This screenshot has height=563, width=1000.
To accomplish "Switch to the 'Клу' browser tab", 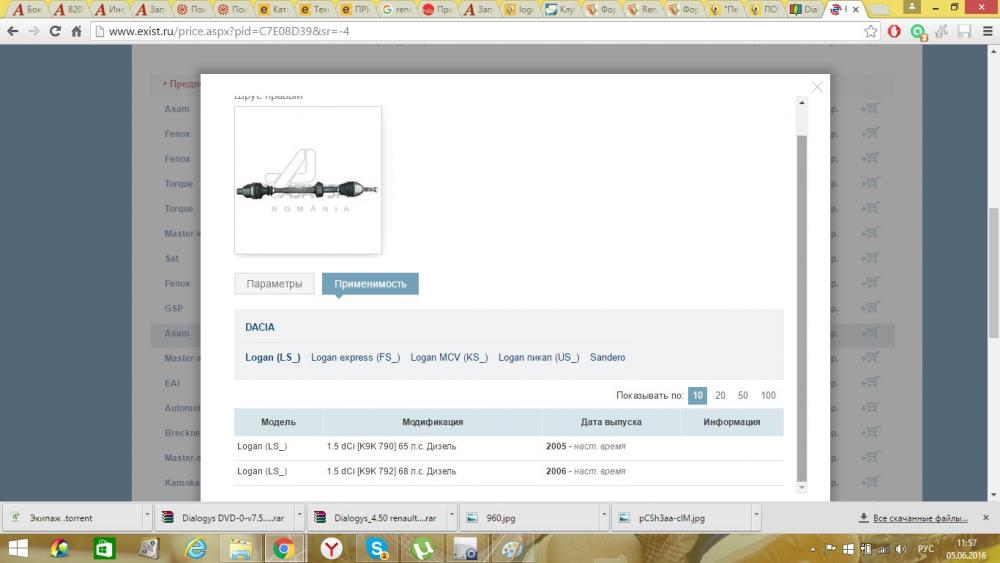I will point(560,9).
